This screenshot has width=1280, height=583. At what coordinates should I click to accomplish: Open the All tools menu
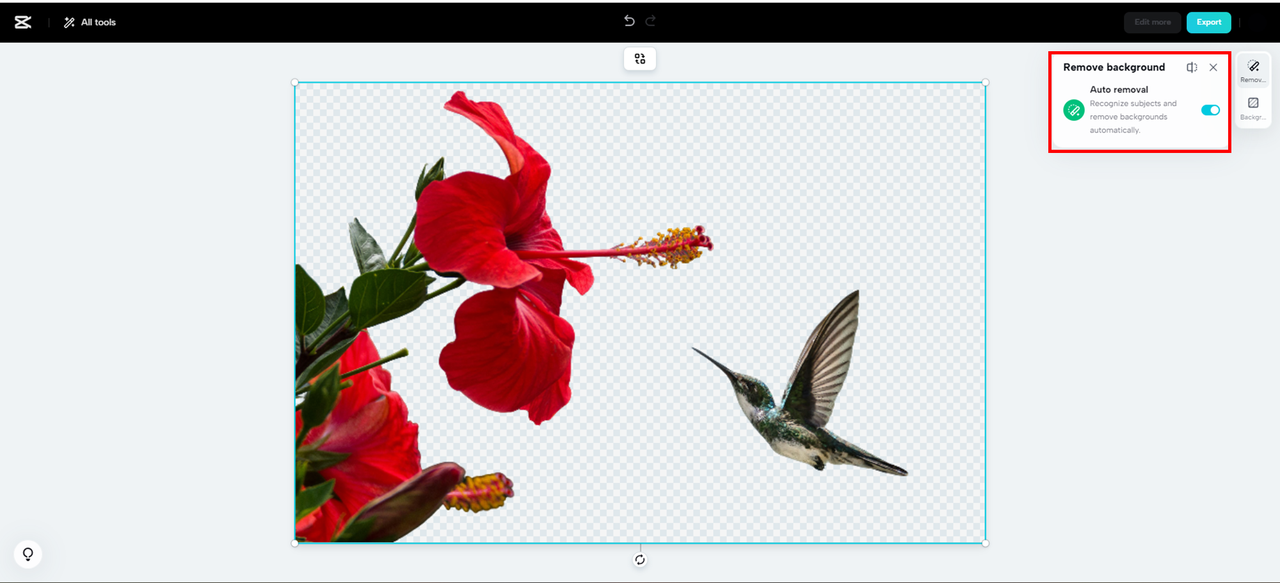90,22
